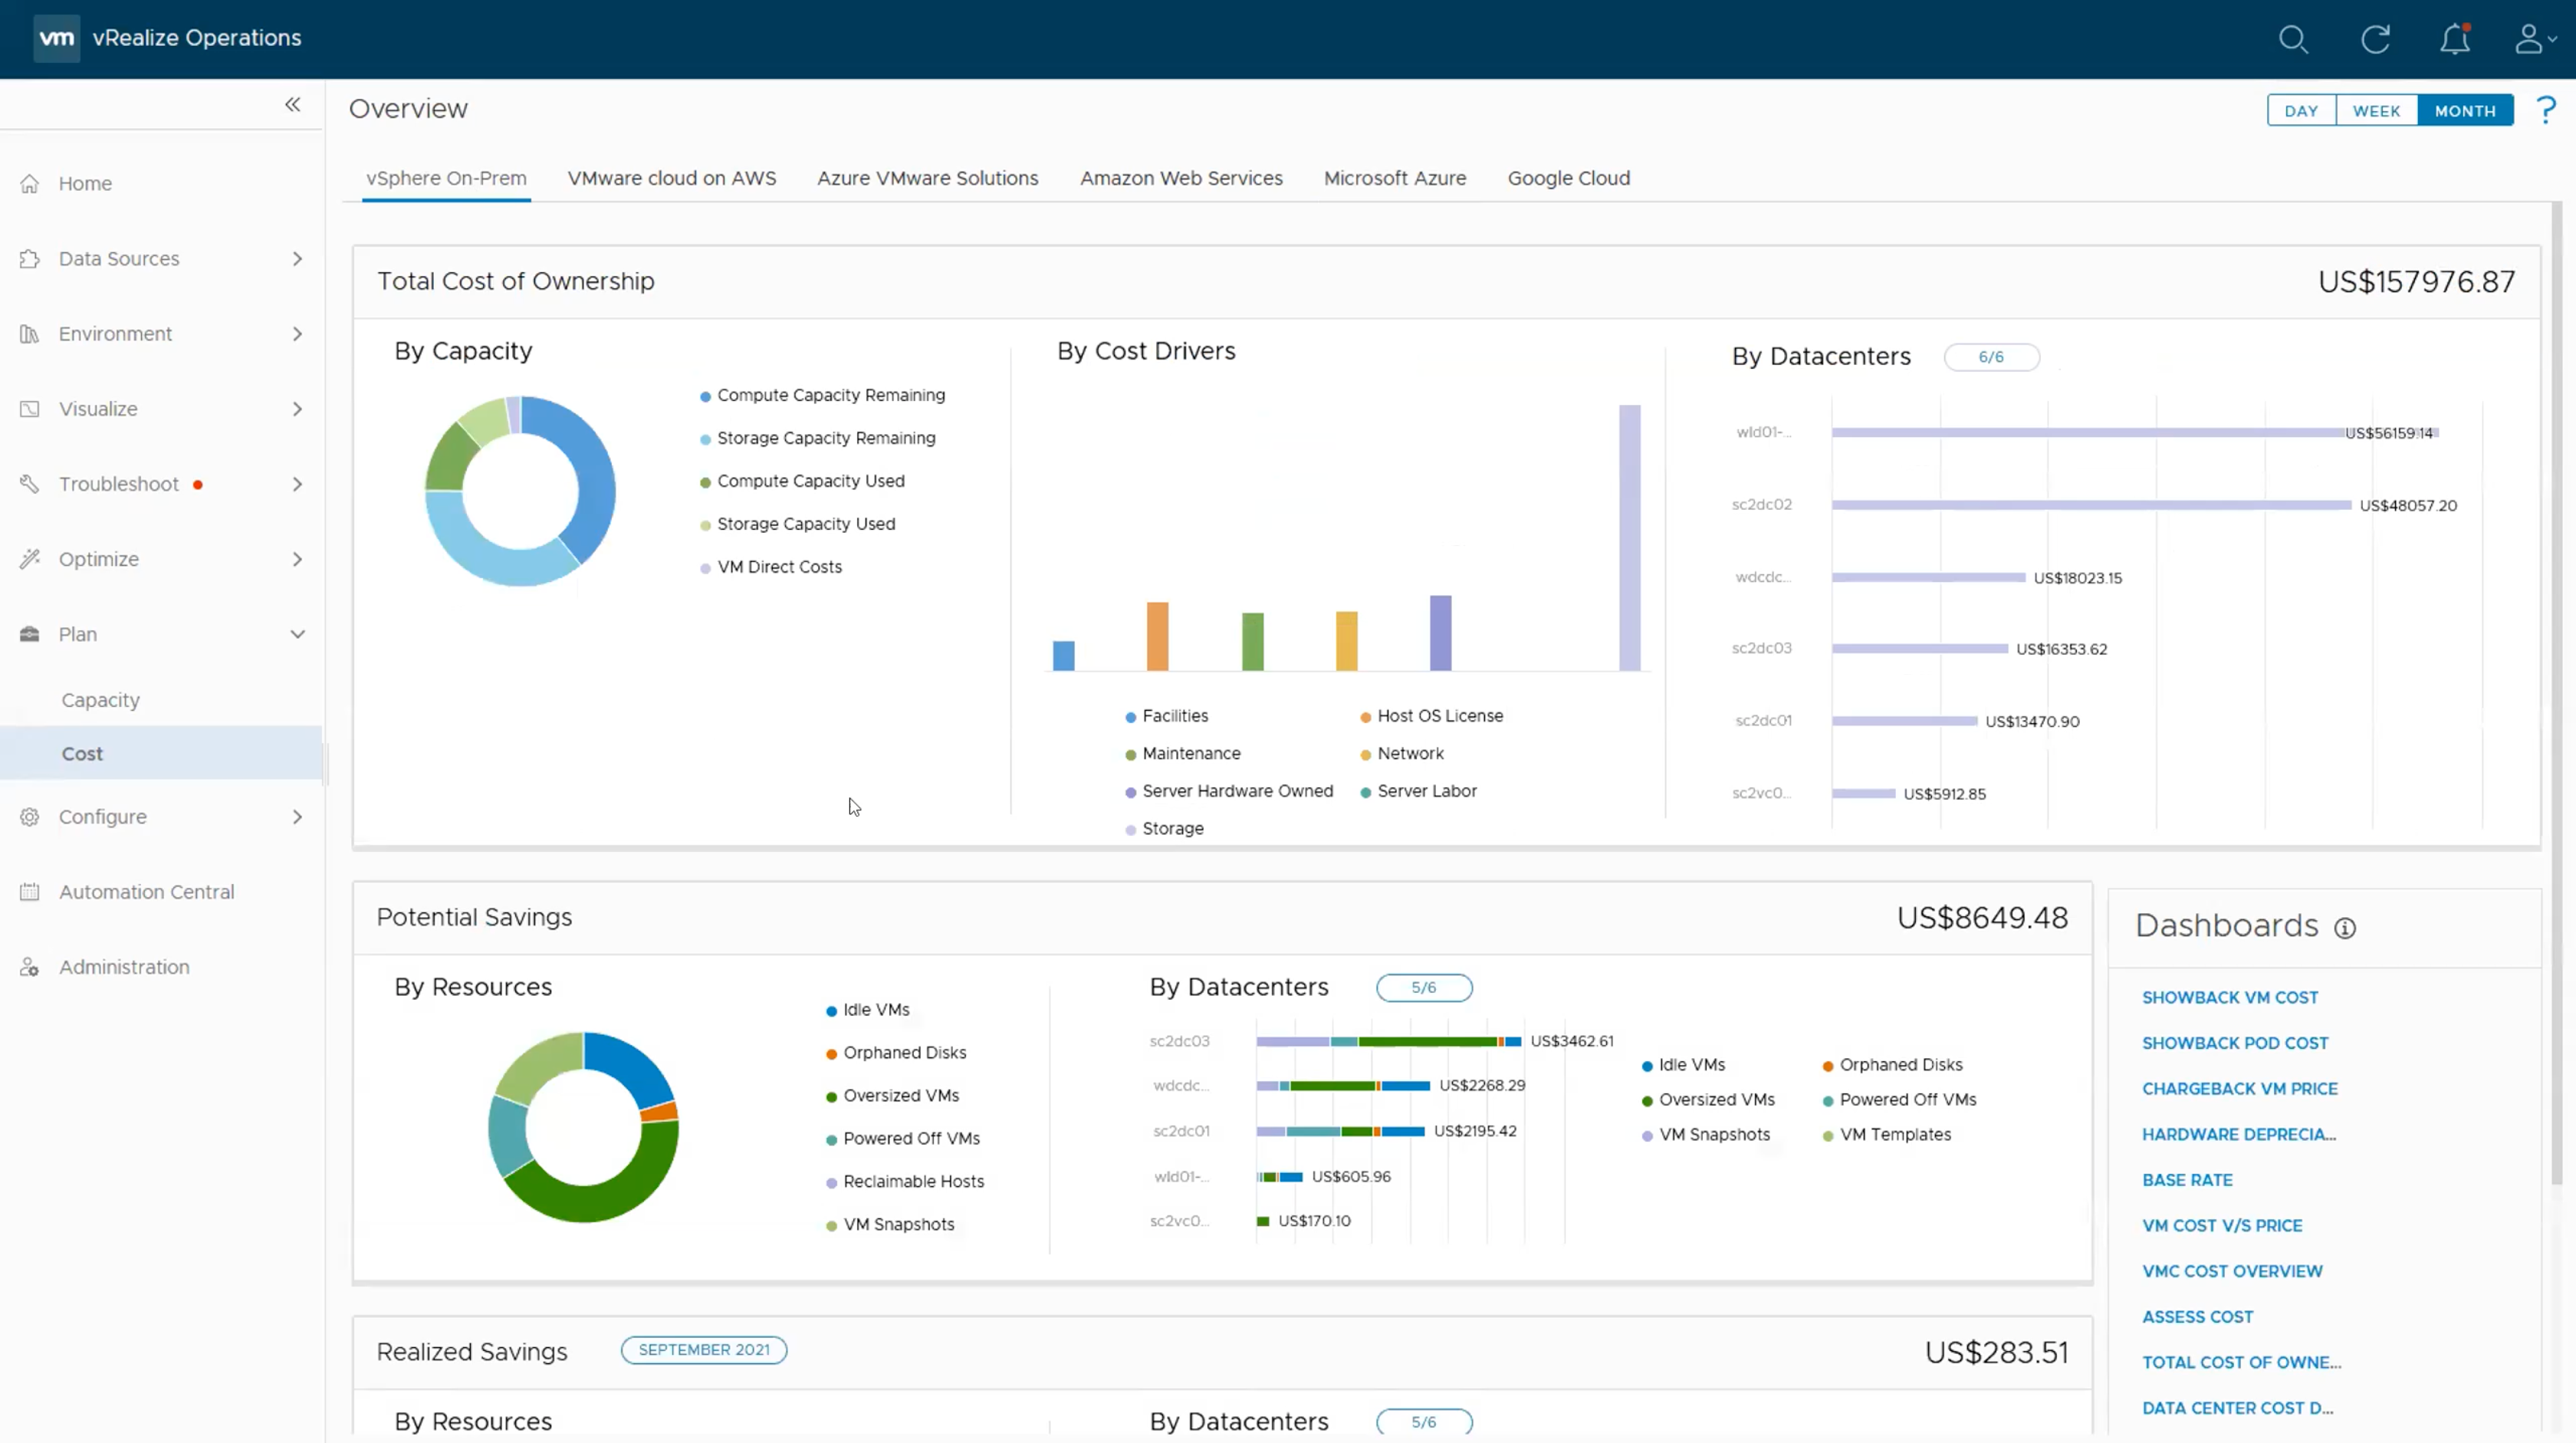Open Azure VMware Solutions tab
Image resolution: width=2576 pixels, height=1443 pixels.
pos(928,178)
